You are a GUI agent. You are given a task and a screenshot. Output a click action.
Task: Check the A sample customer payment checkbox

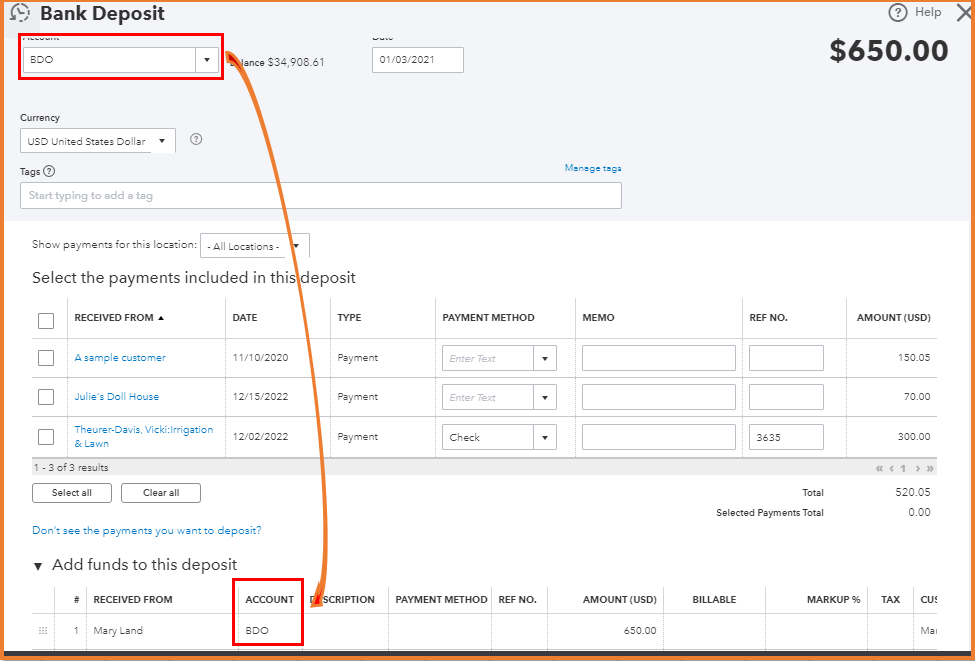click(x=46, y=358)
